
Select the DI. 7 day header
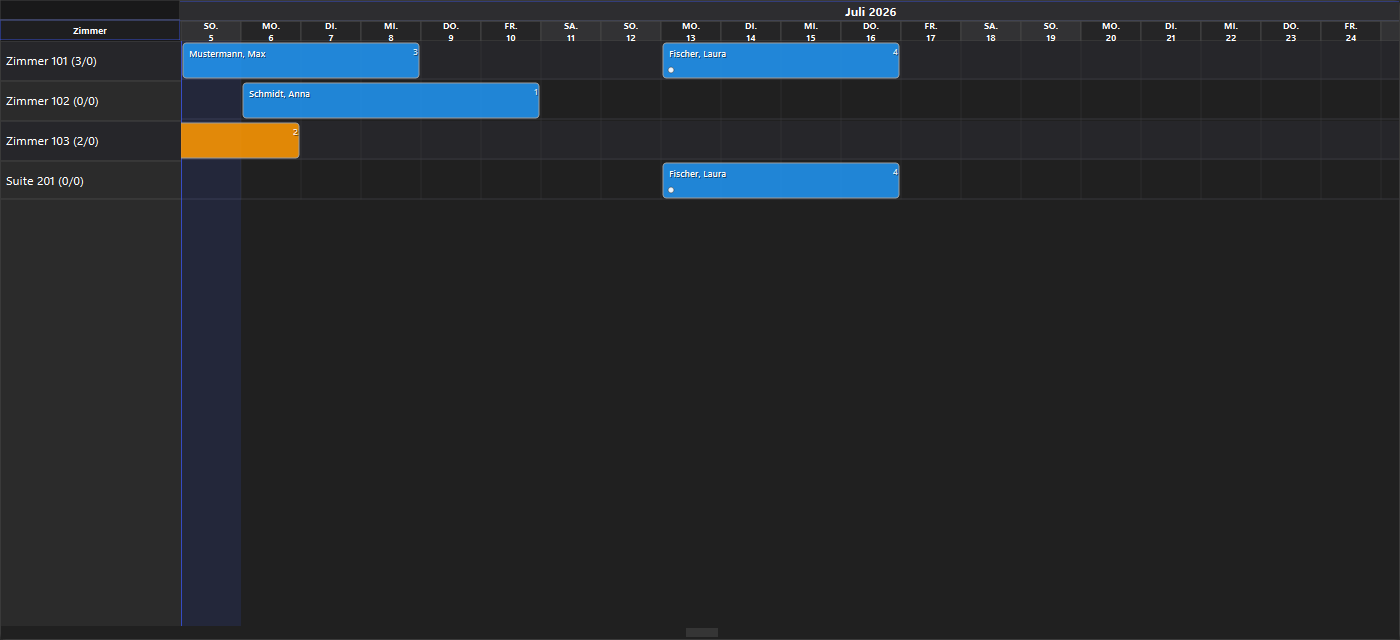pos(331,31)
